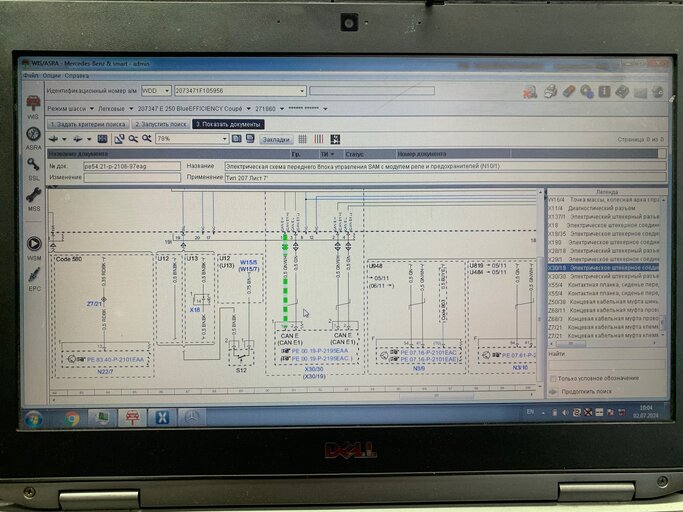Select legend row X18/35
Viewport: 683px width, 512px height.
pyautogui.click(x=603, y=234)
